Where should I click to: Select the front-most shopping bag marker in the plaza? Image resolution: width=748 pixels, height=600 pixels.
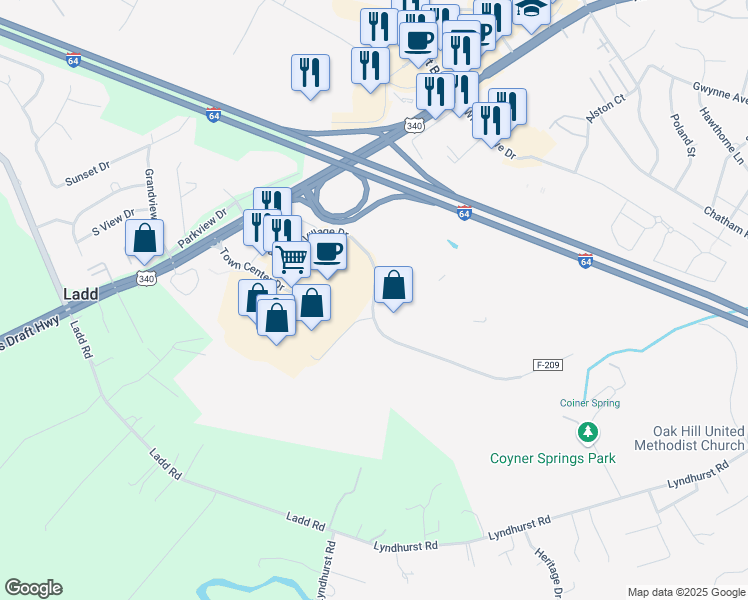coord(276,320)
